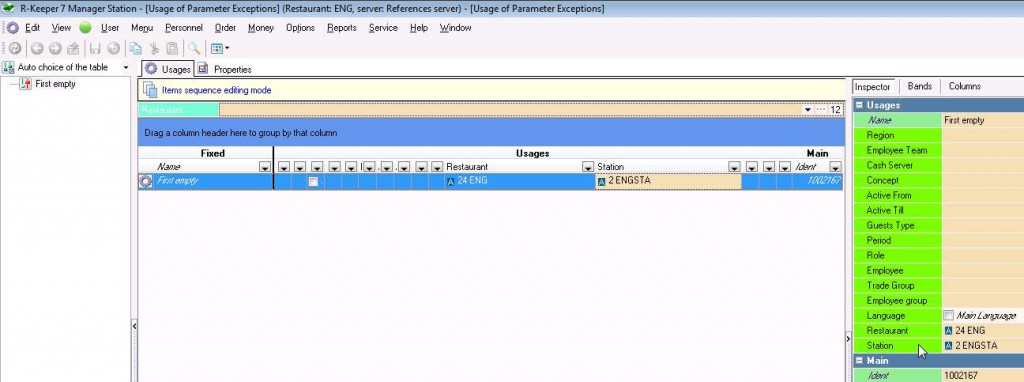Collapse the Usages section in Inspector
The height and width of the screenshot is (382, 1024).
[x=859, y=105]
